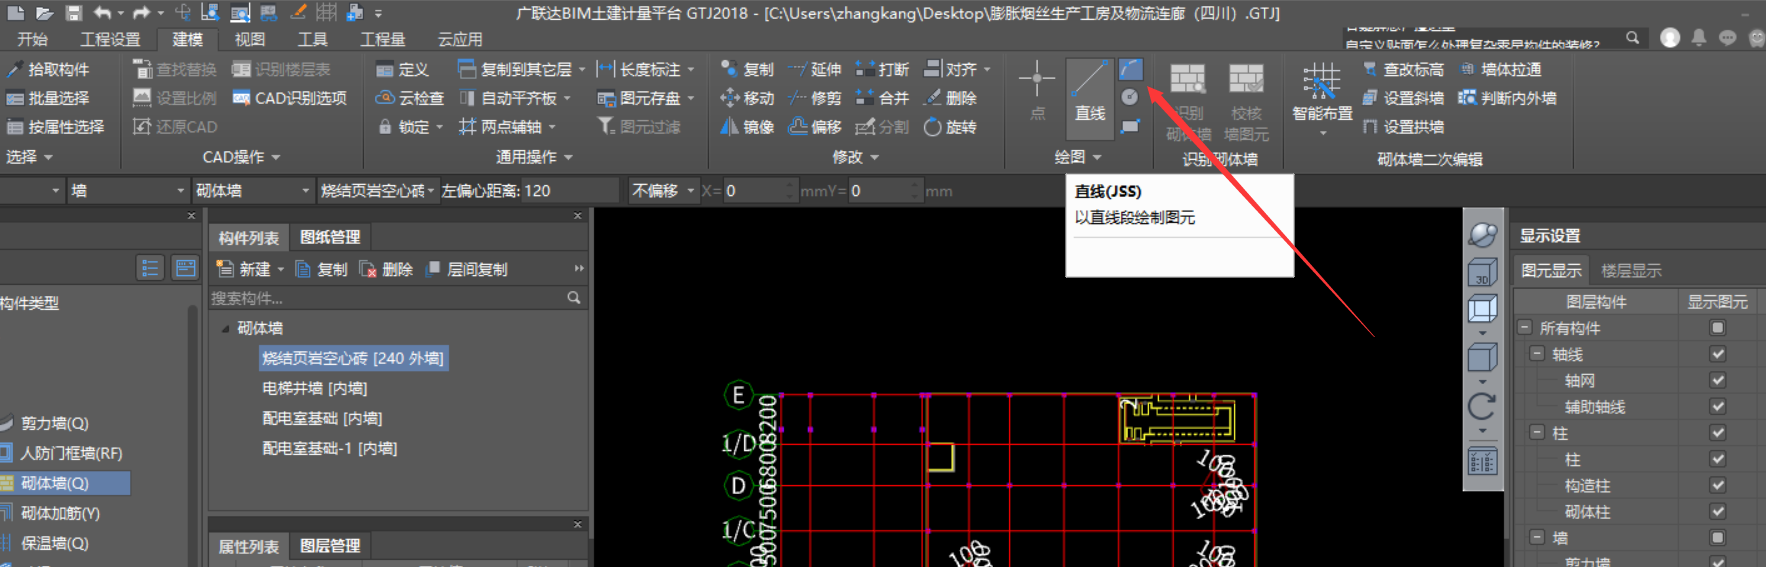Click the 智能布置 smart layout tool
Image resolution: width=1766 pixels, height=567 pixels.
pyautogui.click(x=1322, y=97)
